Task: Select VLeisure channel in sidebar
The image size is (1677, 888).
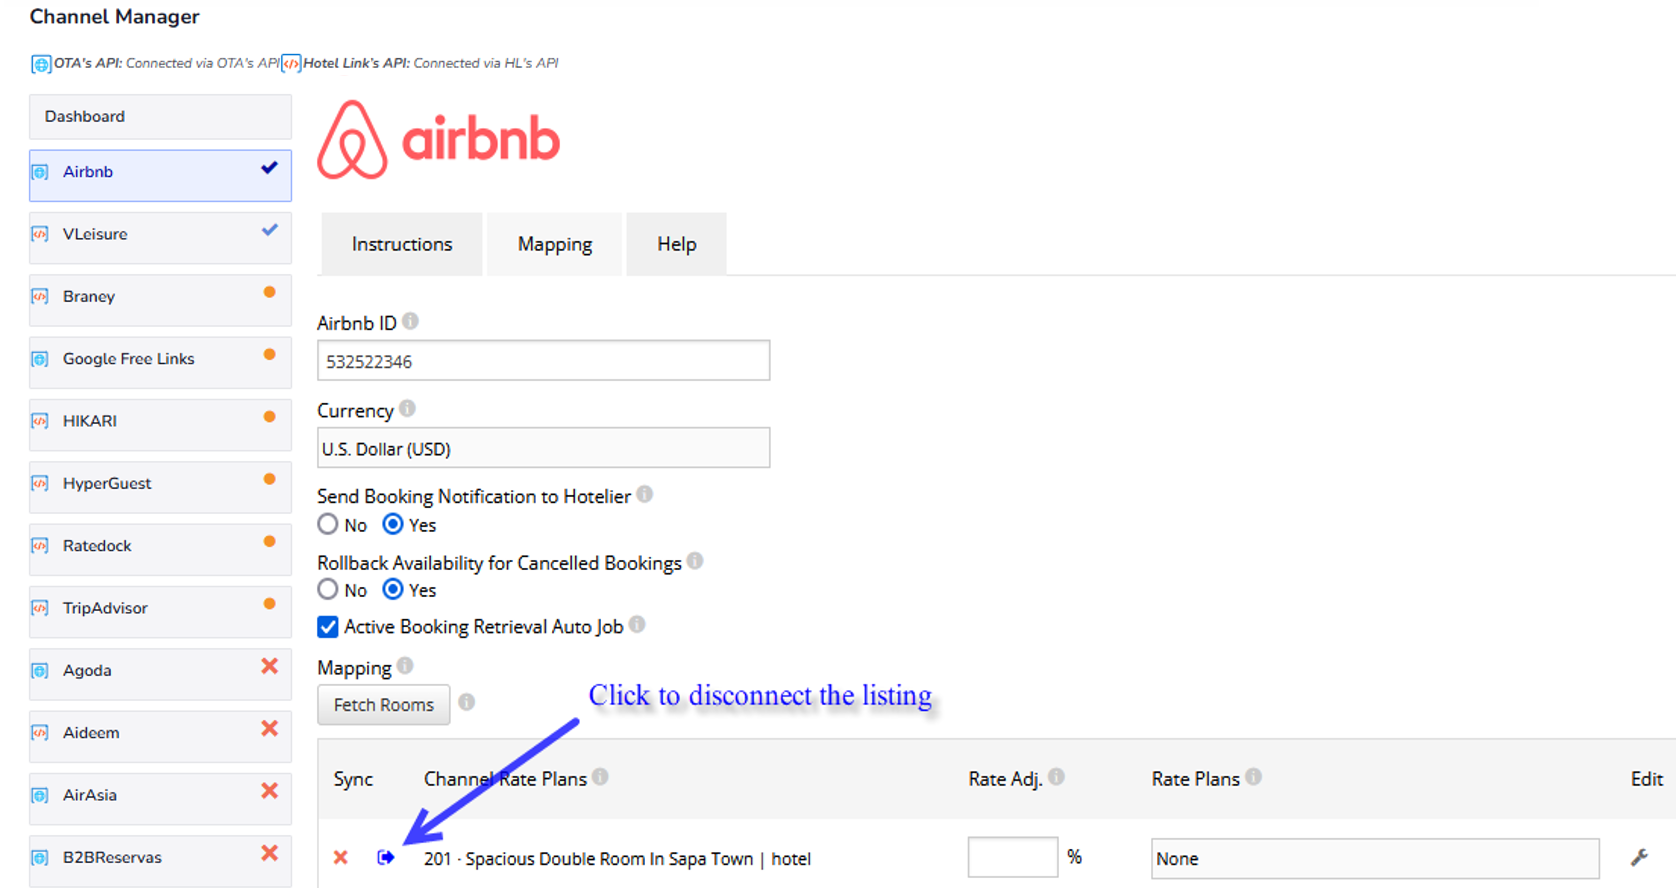Action: coord(160,237)
